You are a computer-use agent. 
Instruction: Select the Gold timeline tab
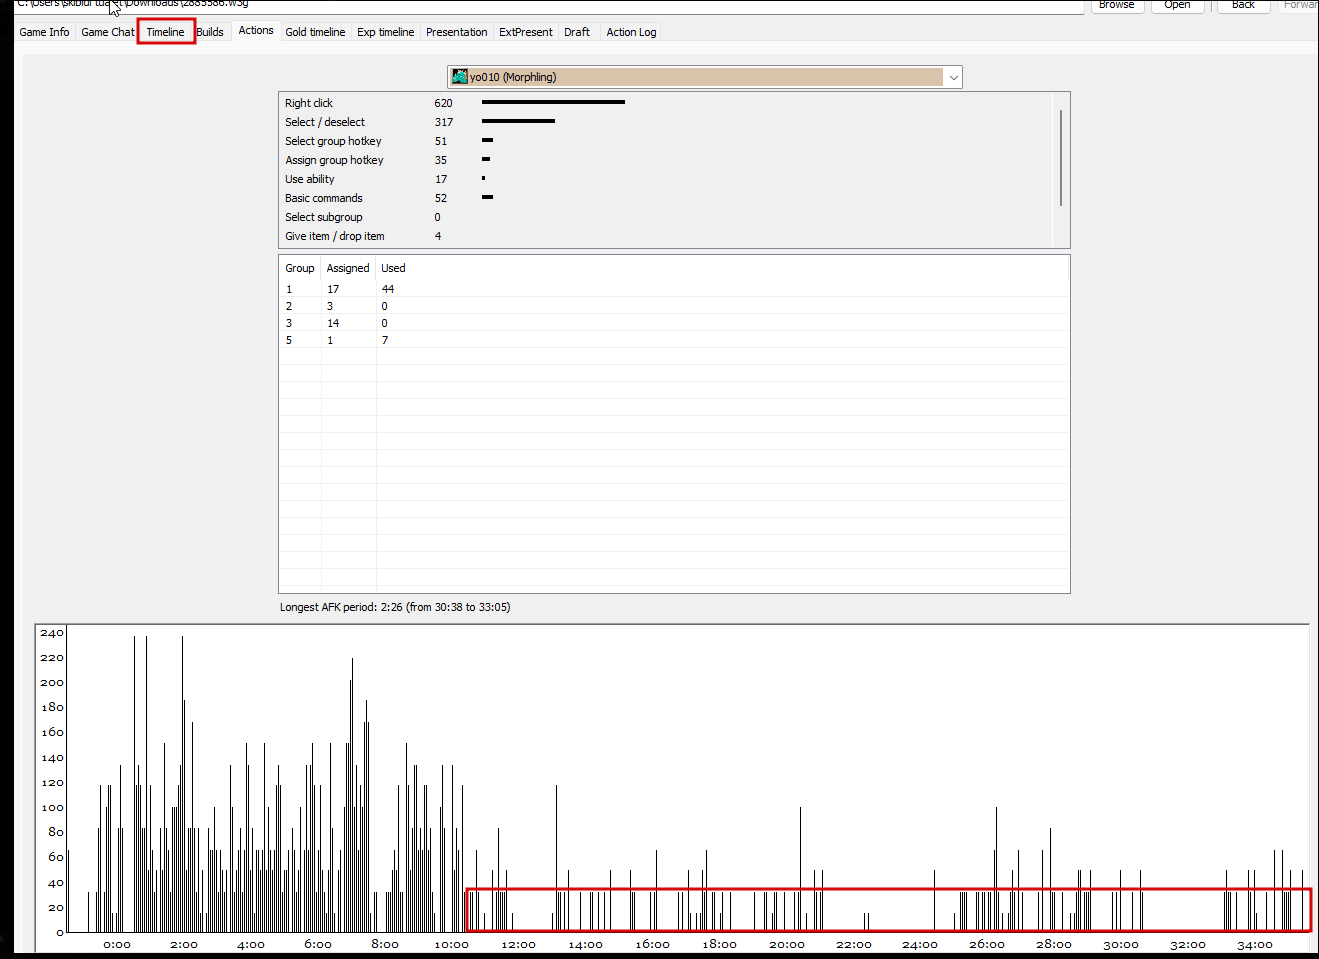pyautogui.click(x=315, y=32)
